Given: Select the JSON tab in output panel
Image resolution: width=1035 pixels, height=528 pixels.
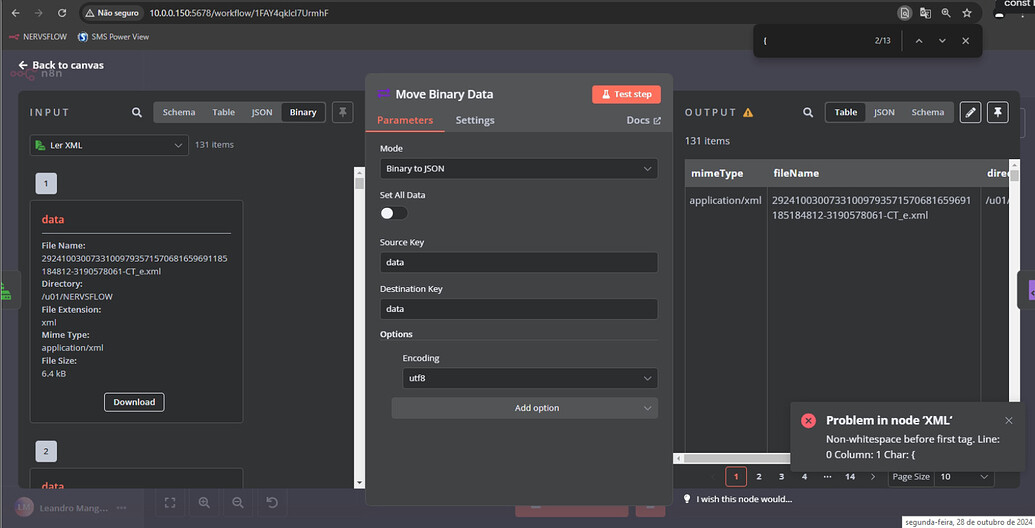Looking at the screenshot, I should (884, 112).
